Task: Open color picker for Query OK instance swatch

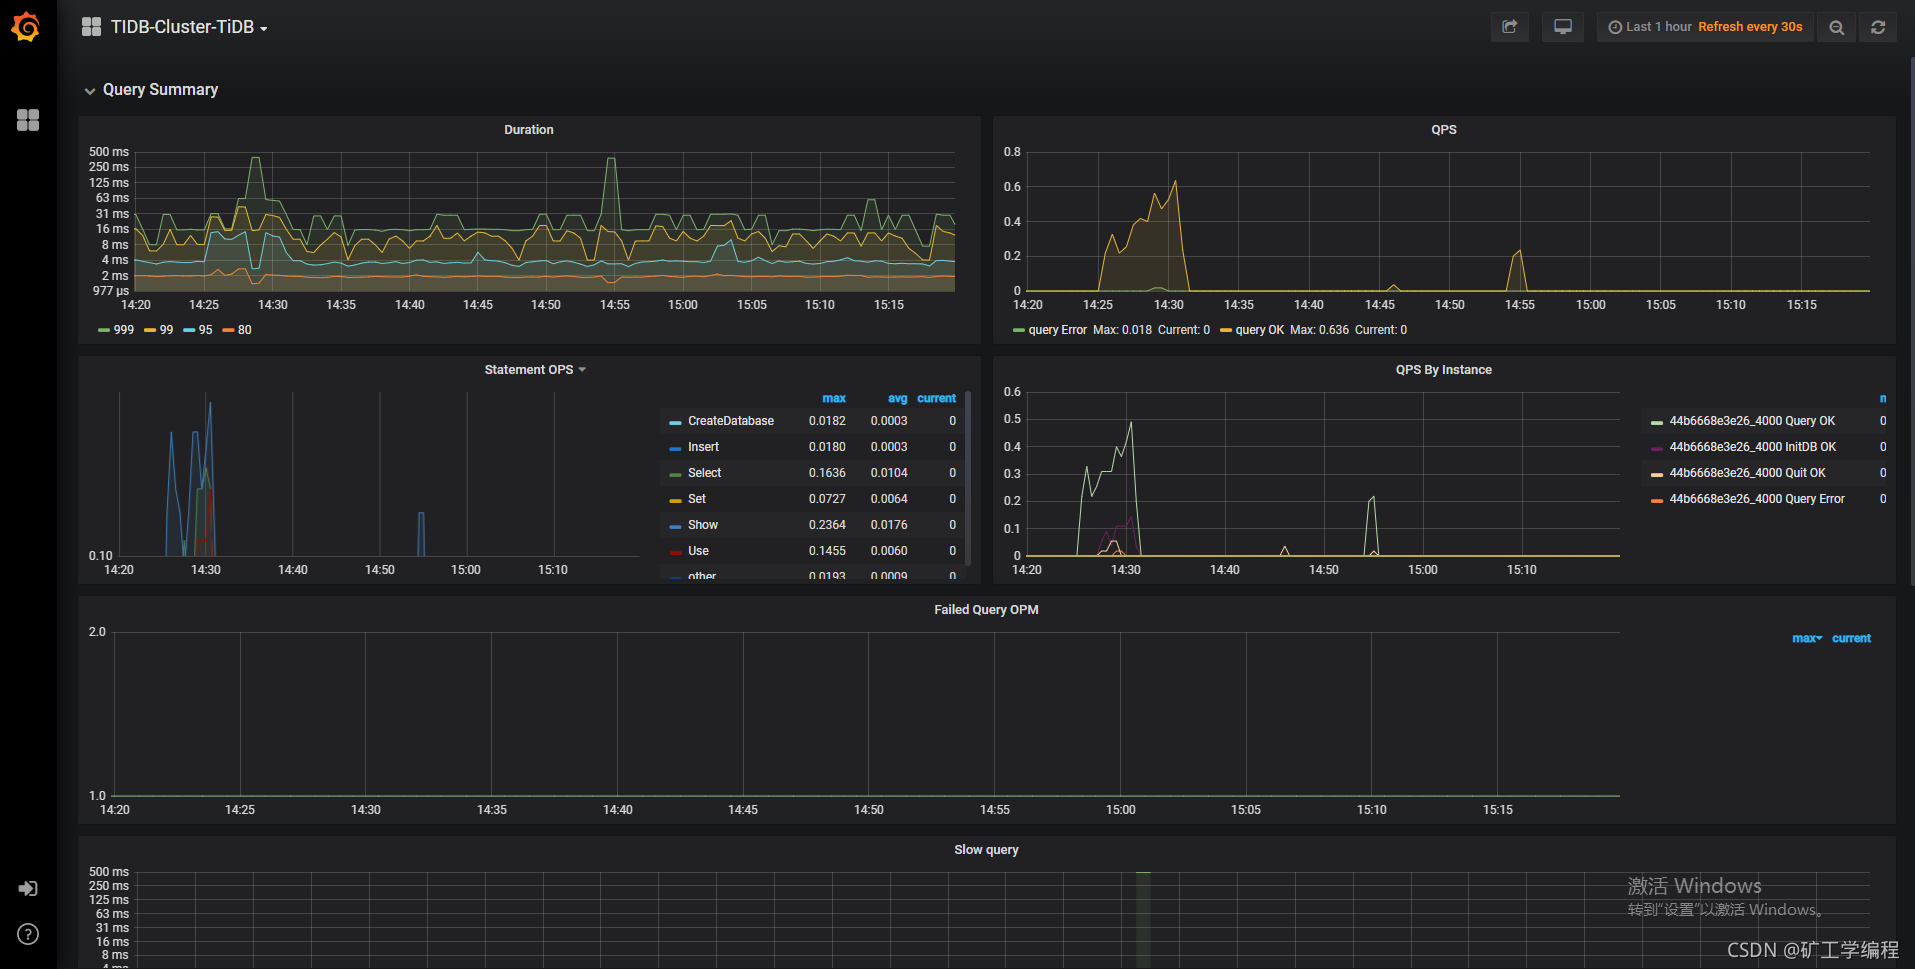Action: pyautogui.click(x=1657, y=422)
